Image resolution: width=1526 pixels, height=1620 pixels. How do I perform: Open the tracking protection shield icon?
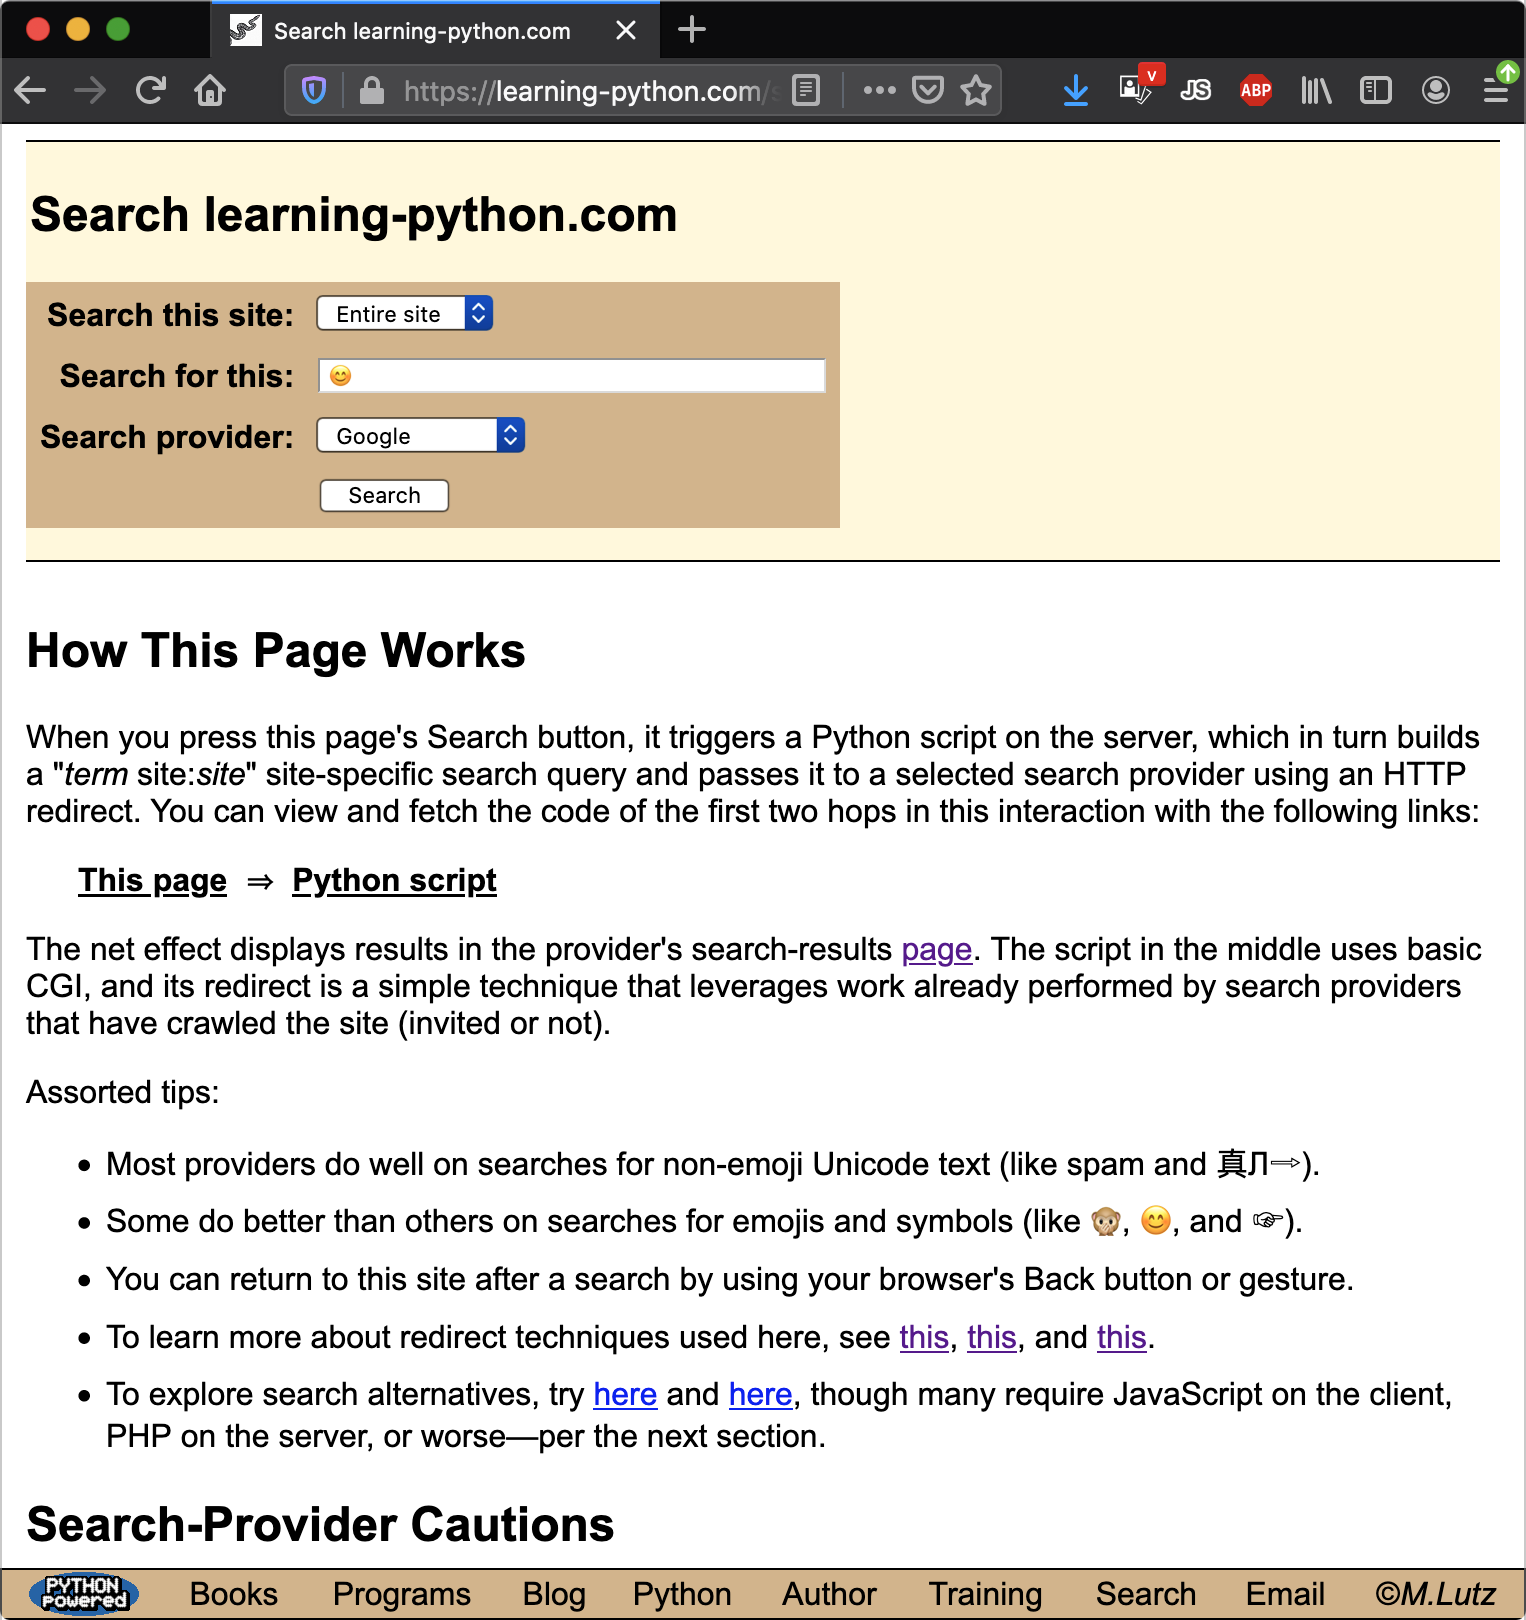tap(314, 91)
